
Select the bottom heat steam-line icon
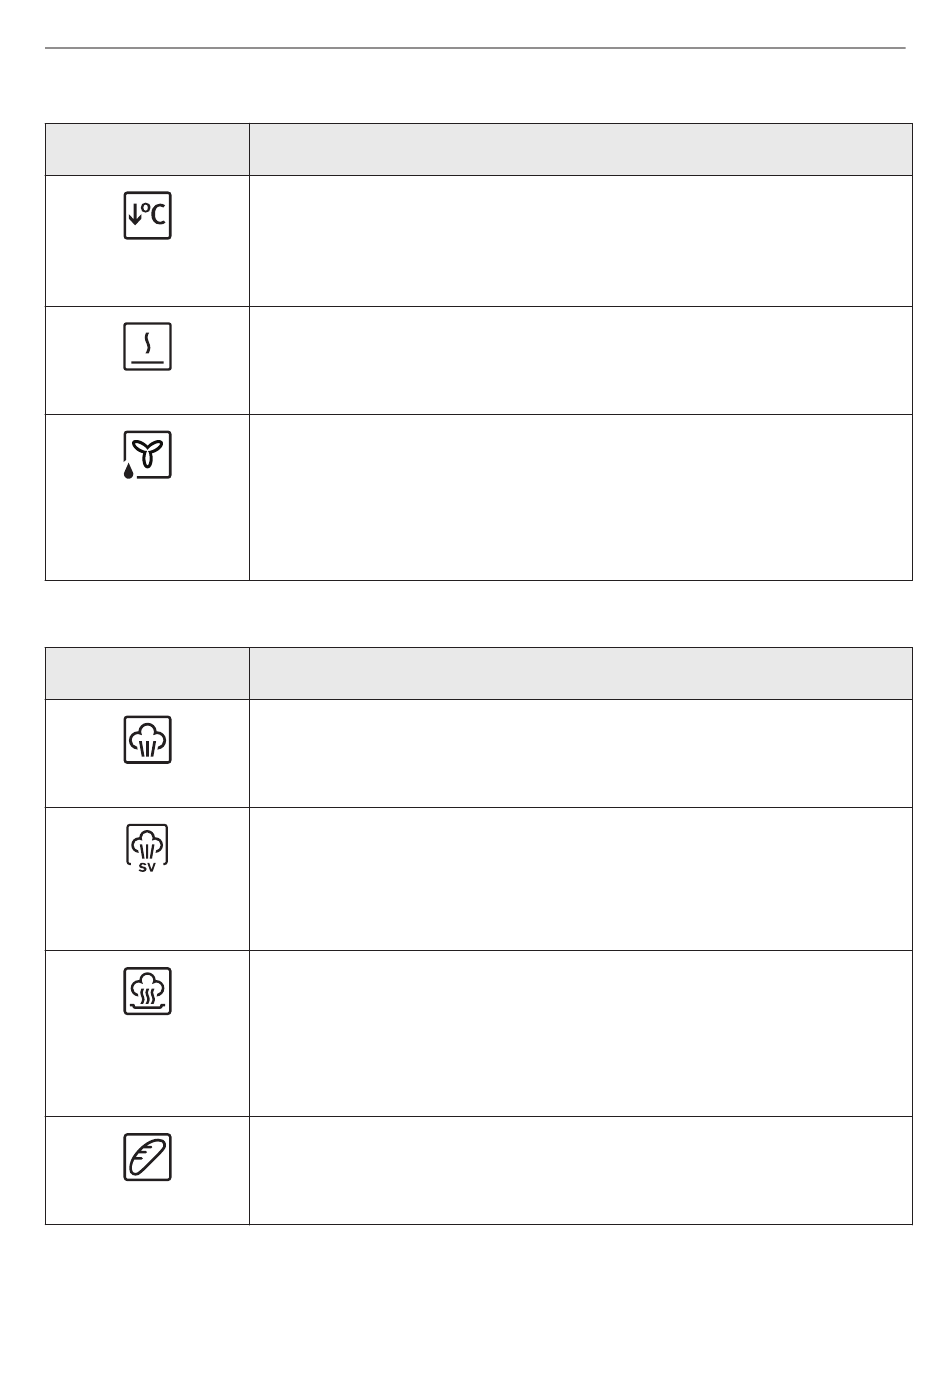coord(147,346)
